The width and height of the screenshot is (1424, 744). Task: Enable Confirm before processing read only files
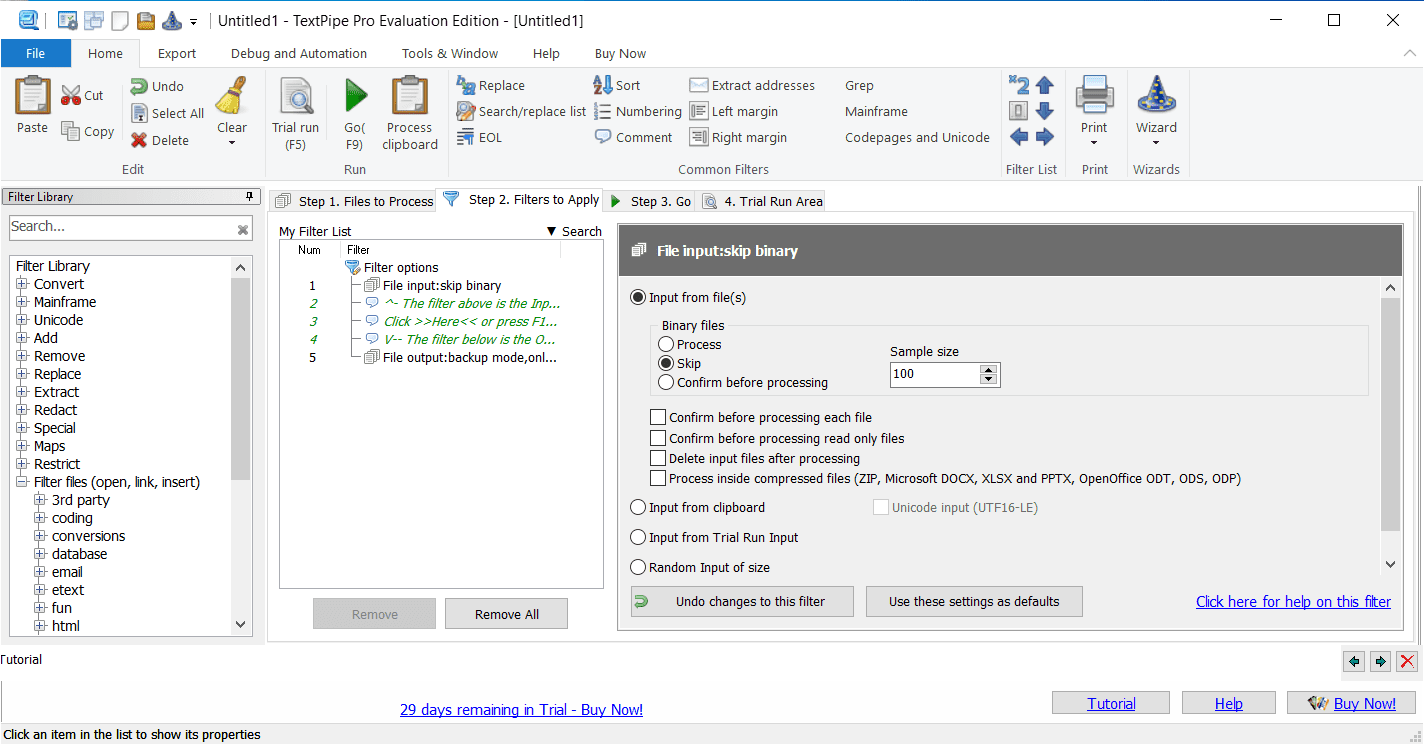point(658,438)
